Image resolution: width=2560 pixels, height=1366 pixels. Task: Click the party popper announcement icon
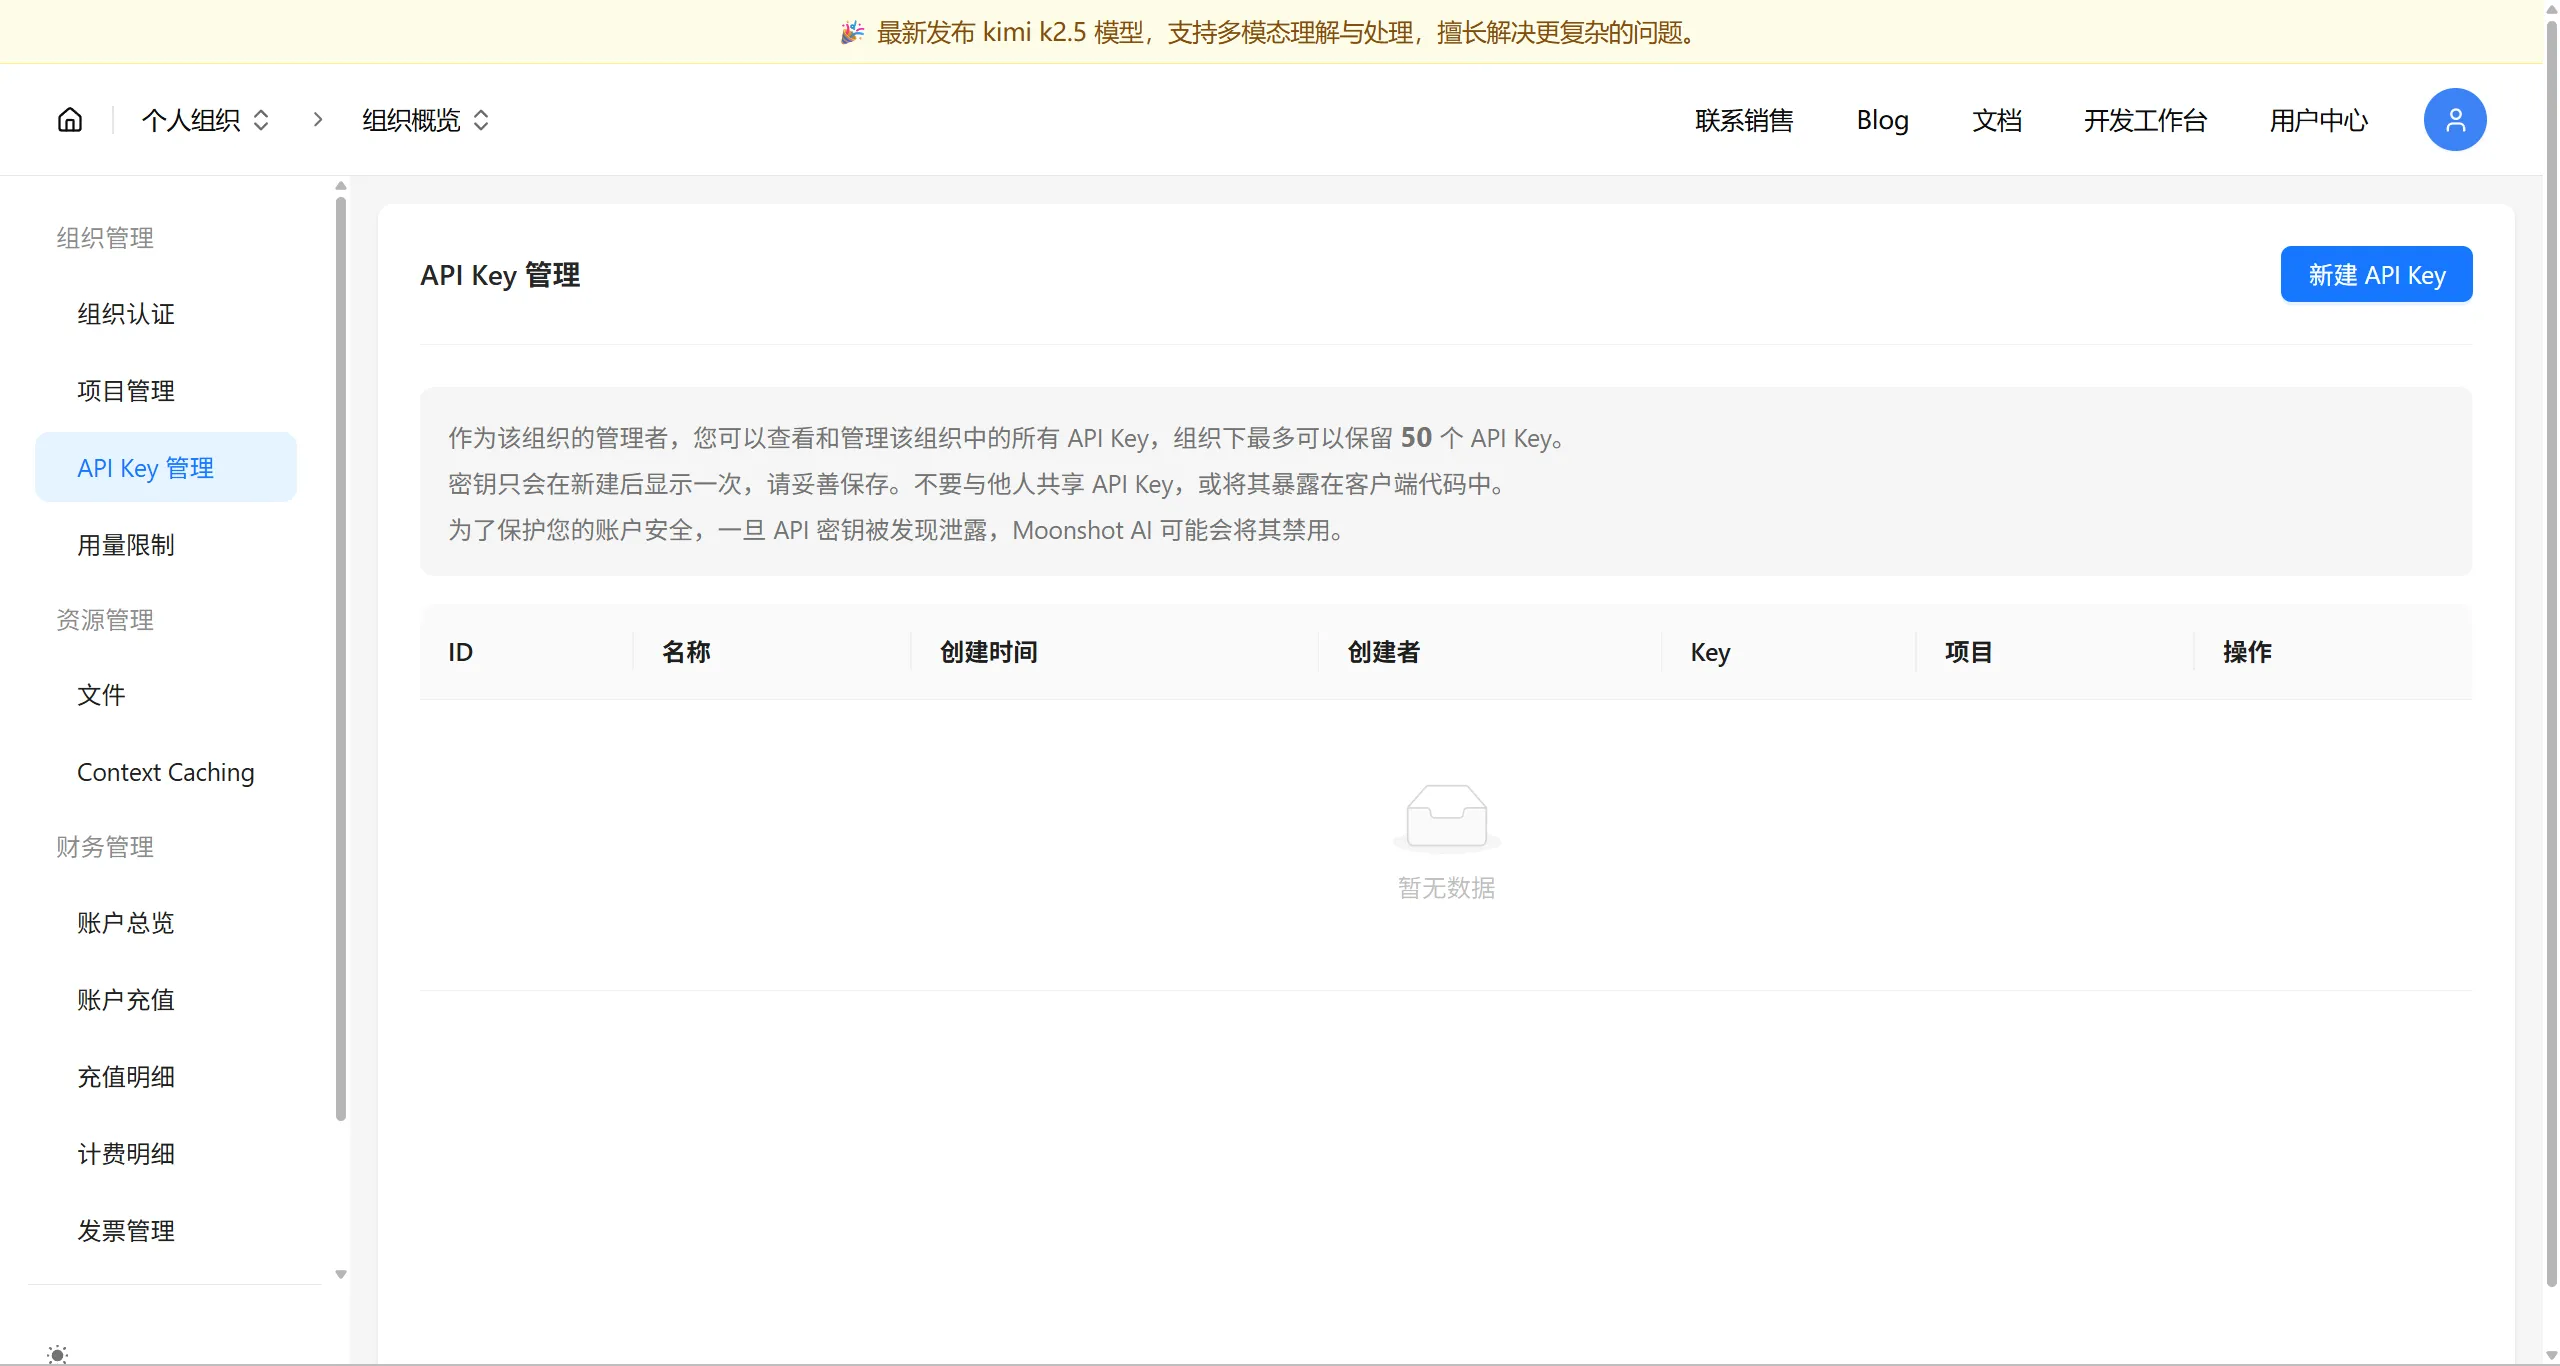852,33
